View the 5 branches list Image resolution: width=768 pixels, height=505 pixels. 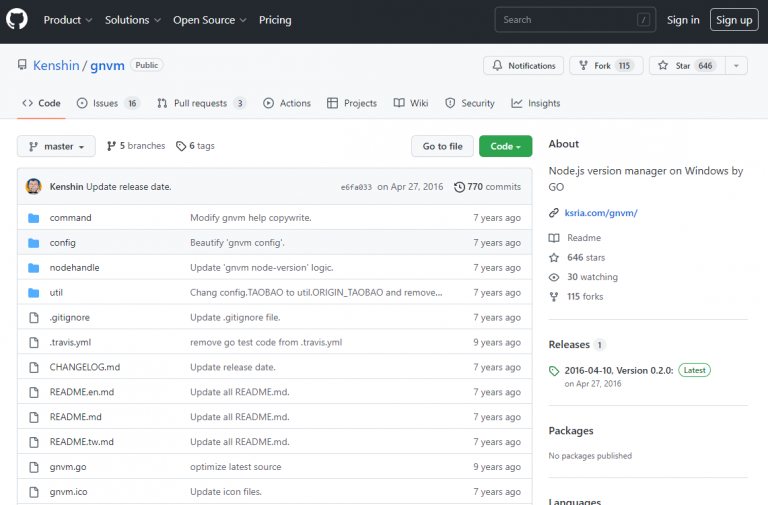click(136, 146)
